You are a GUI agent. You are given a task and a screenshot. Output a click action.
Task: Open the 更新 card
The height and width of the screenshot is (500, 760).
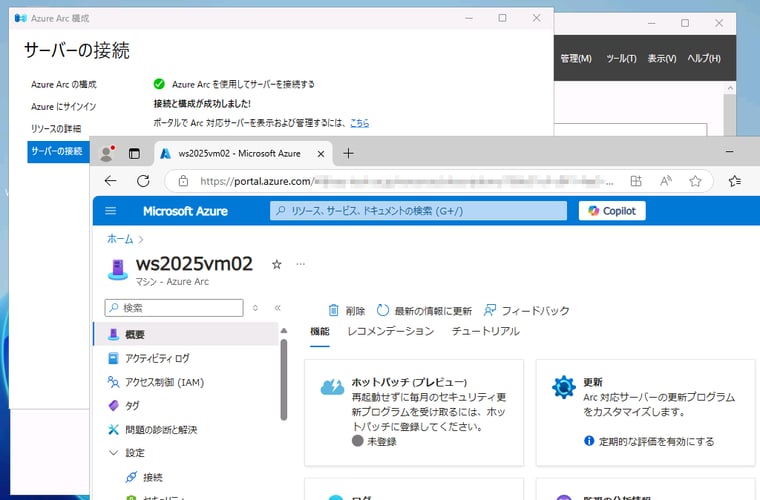tap(645, 413)
